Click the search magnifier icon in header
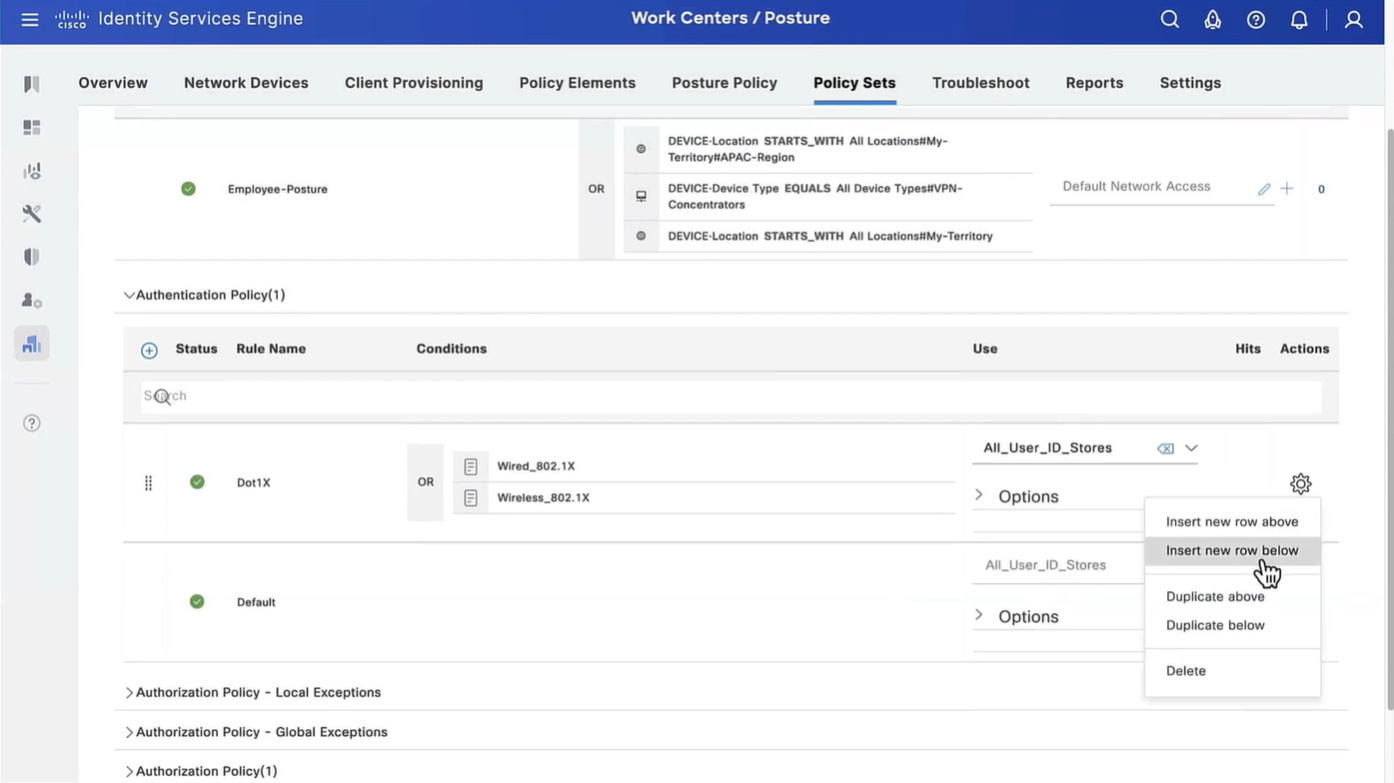Screen dimensions: 1394x783 [1169, 20]
